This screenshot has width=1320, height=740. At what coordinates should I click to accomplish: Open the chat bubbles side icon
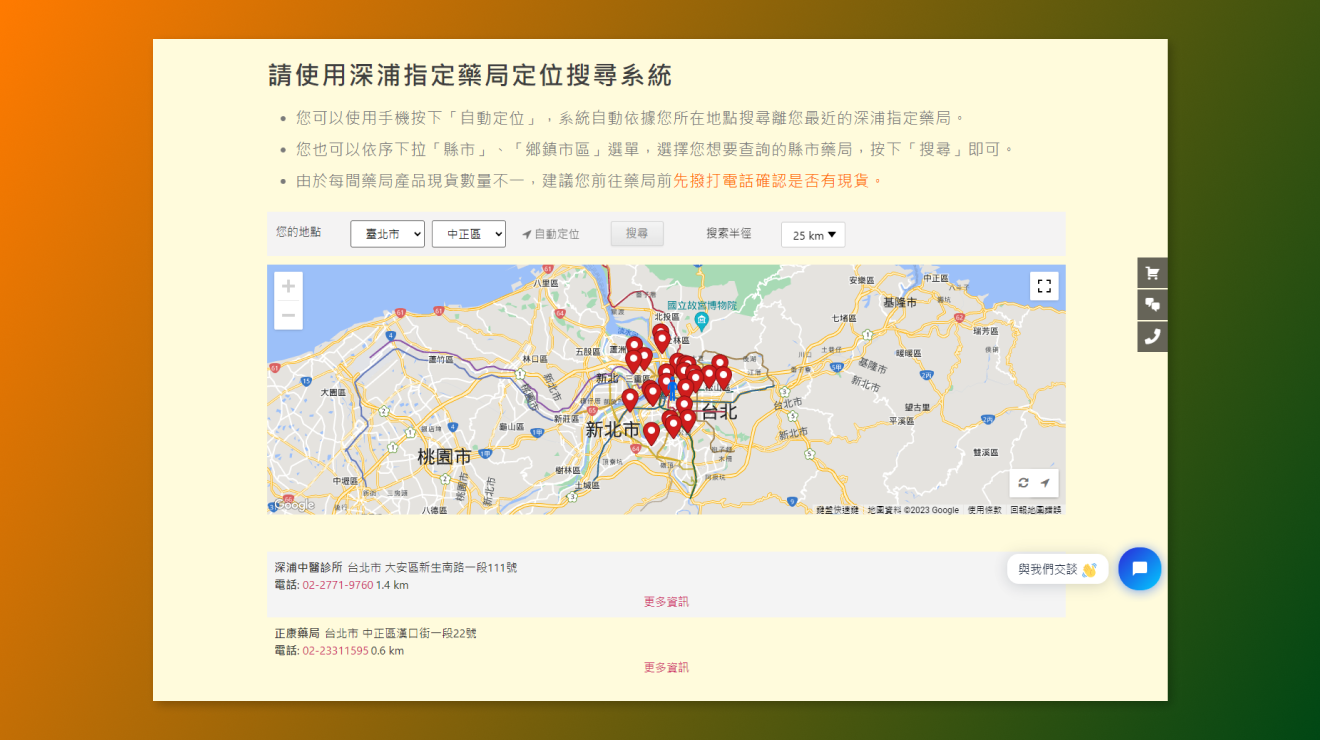(1152, 305)
